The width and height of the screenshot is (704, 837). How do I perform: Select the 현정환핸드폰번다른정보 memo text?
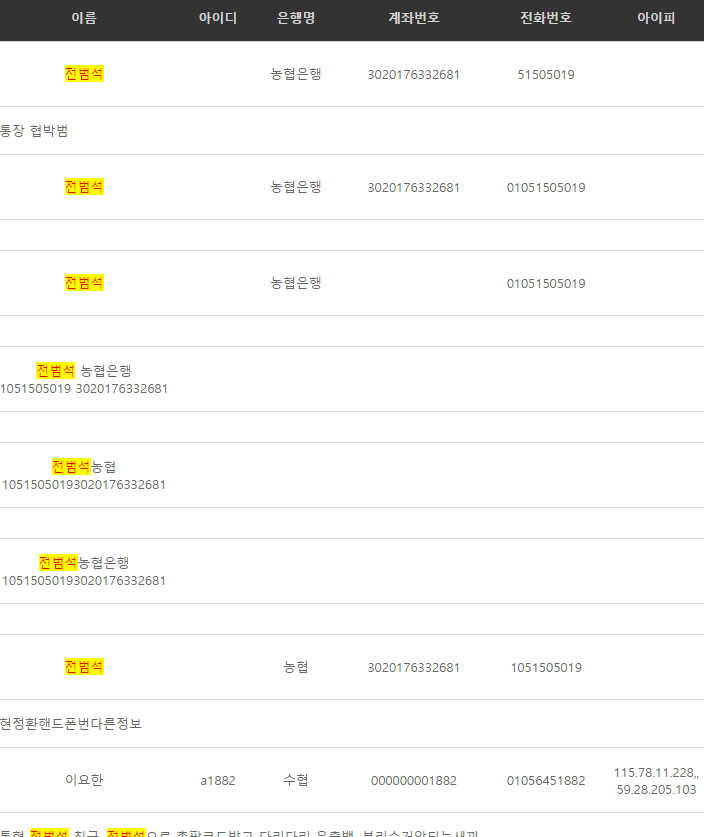(70, 724)
